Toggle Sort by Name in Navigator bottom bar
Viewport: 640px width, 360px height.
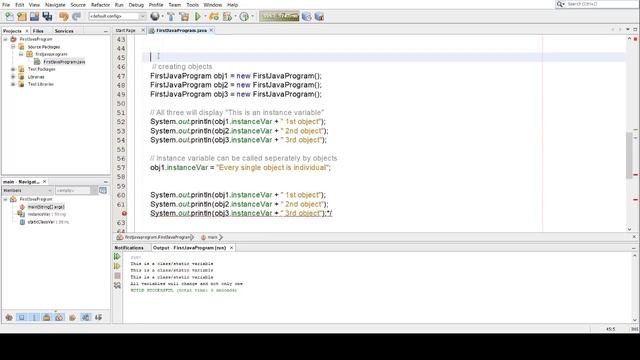[85, 317]
